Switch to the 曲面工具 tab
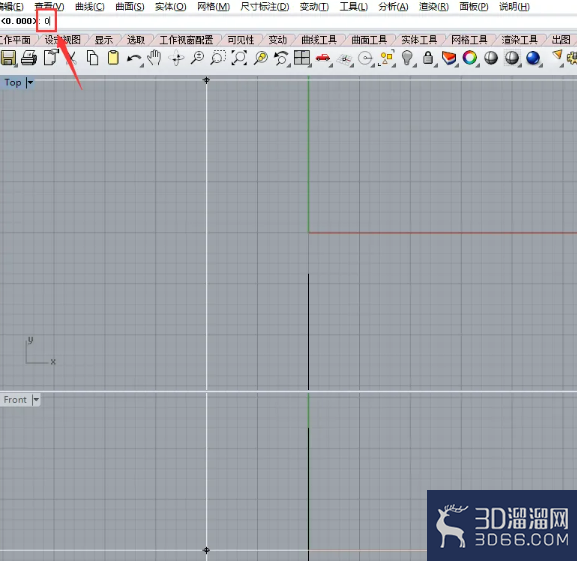Viewport: 577px width, 561px height. [369, 40]
